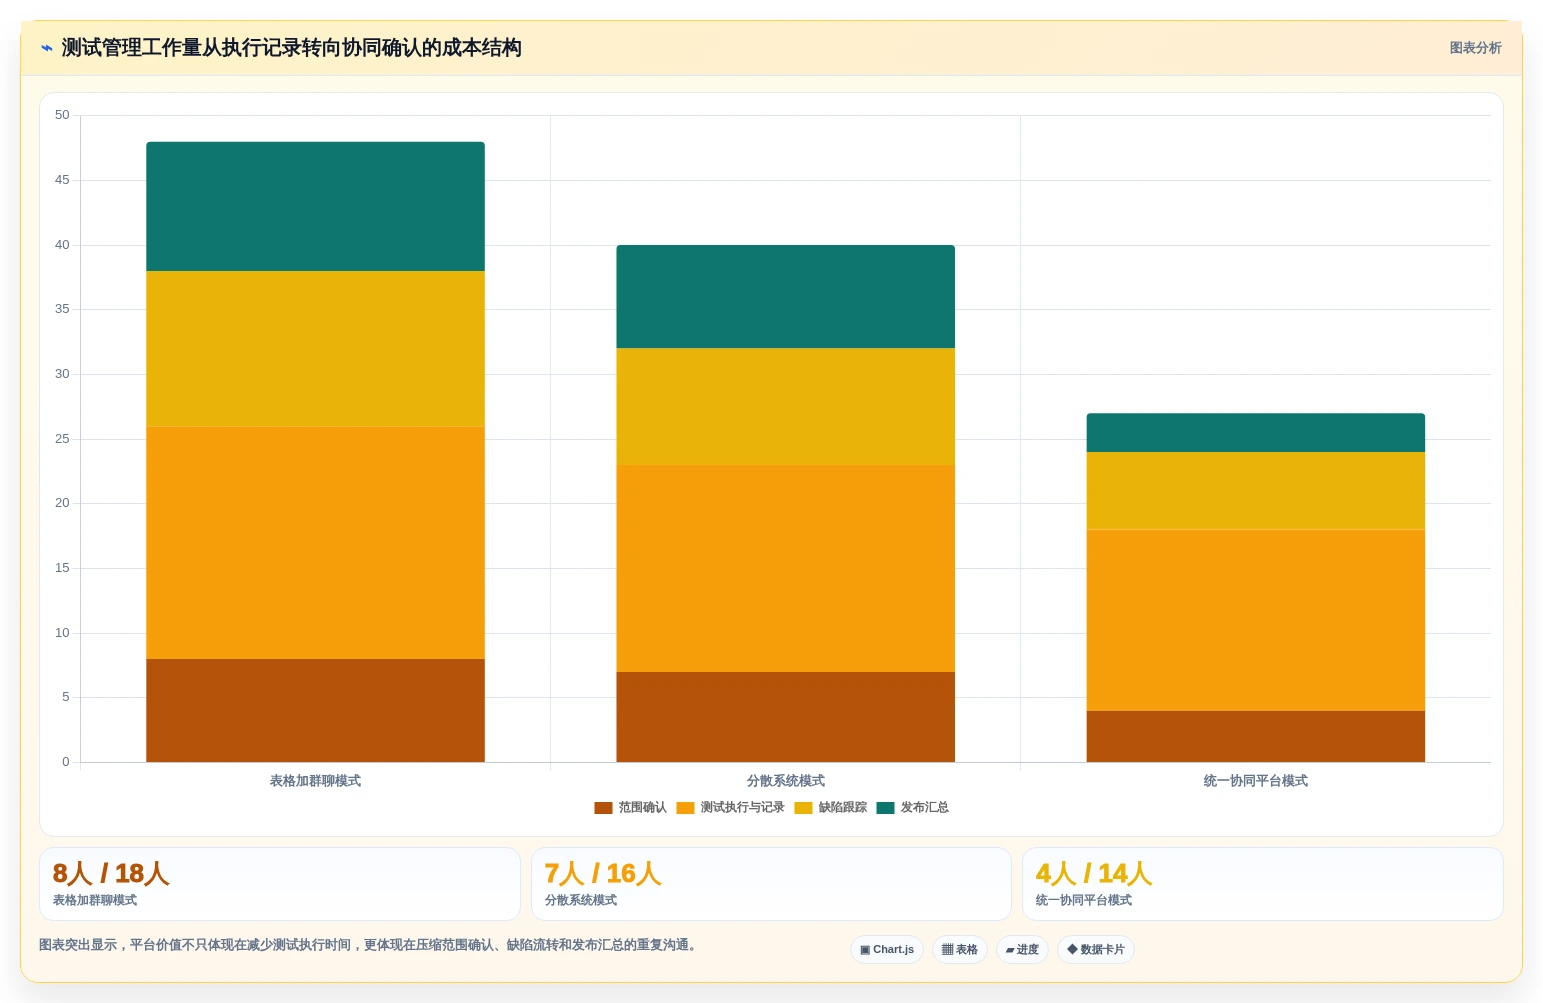Open the 4人 / 14人 stat card
Viewport: 1543px width, 1003px height.
(x=1263, y=884)
